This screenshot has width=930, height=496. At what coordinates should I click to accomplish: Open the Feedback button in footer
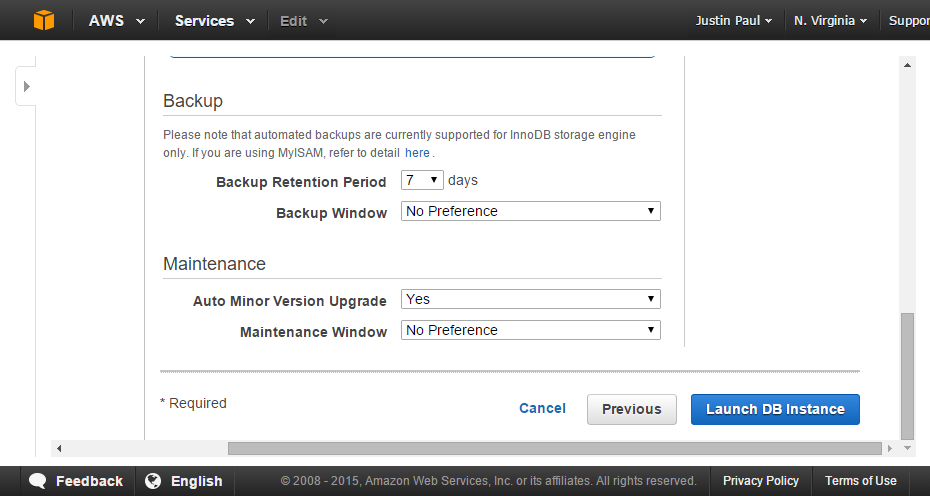[x=76, y=481]
